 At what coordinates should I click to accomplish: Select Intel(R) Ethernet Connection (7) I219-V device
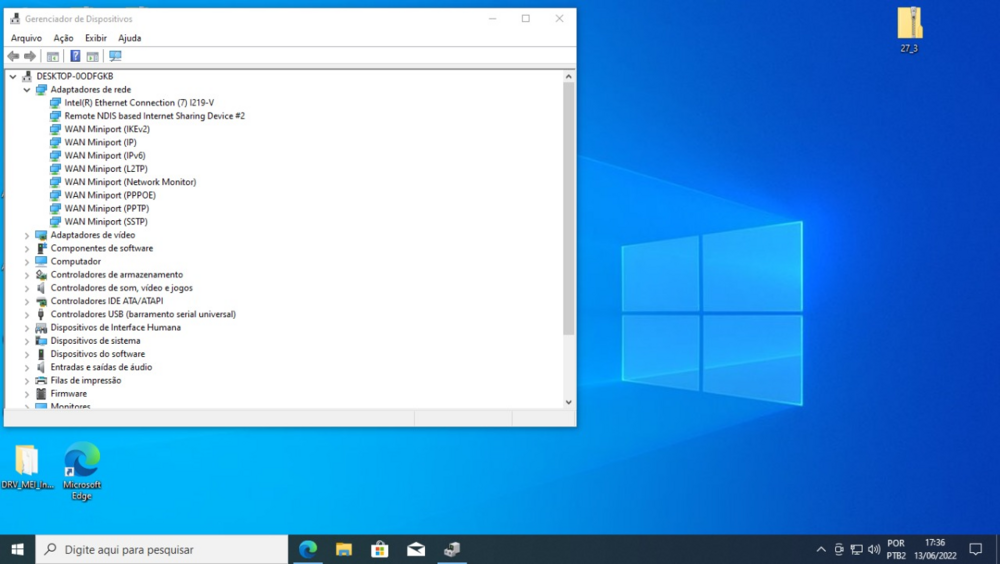point(139,103)
